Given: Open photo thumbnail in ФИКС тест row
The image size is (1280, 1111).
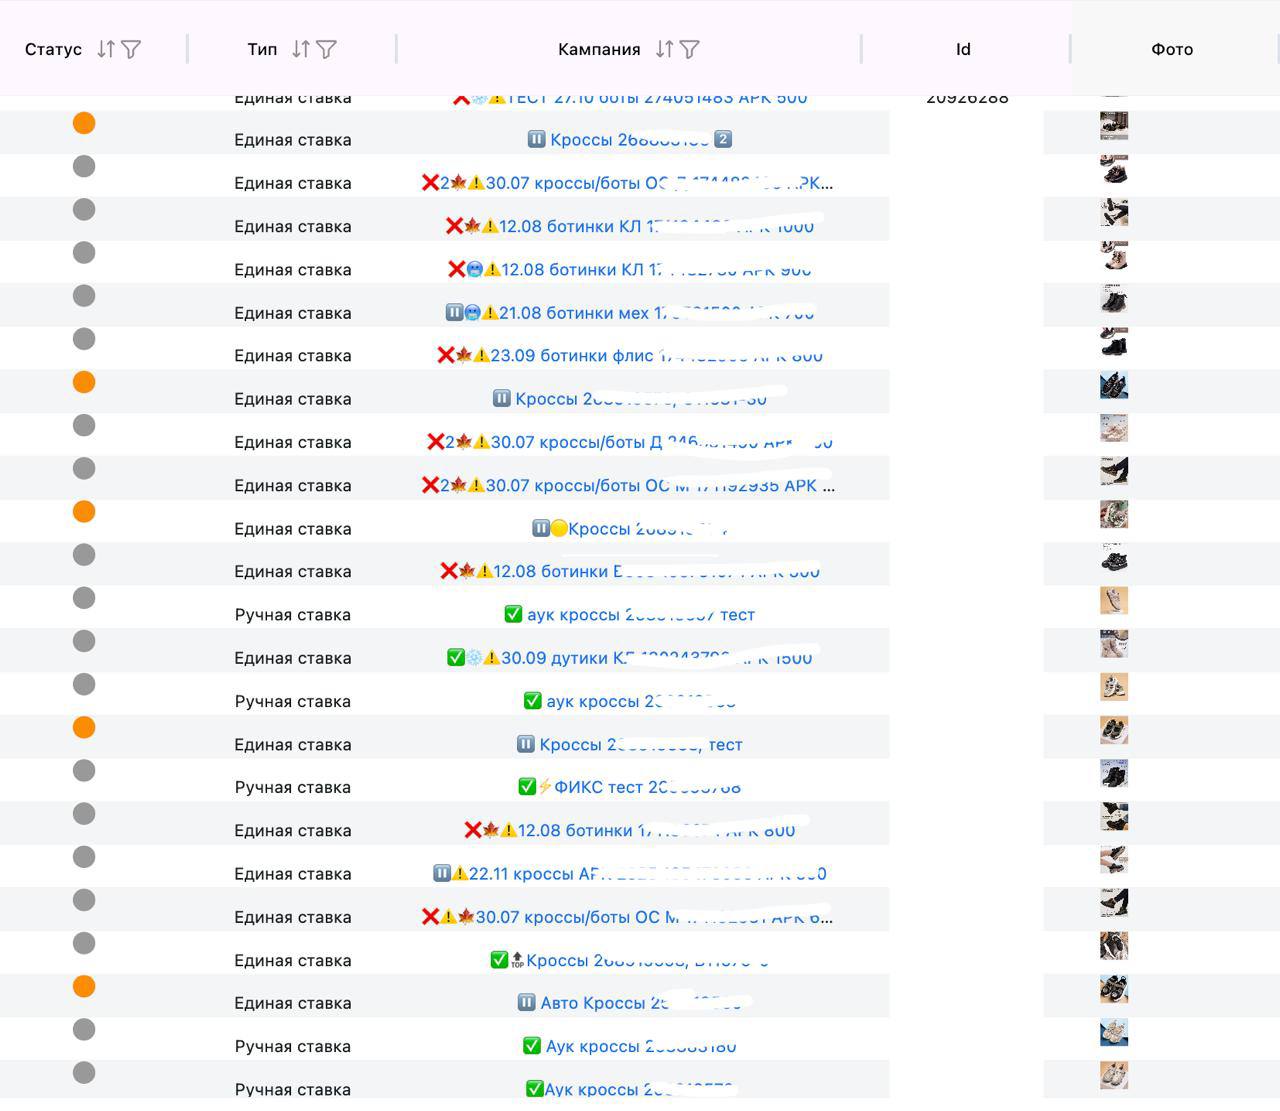Looking at the screenshot, I should [x=1114, y=773].
